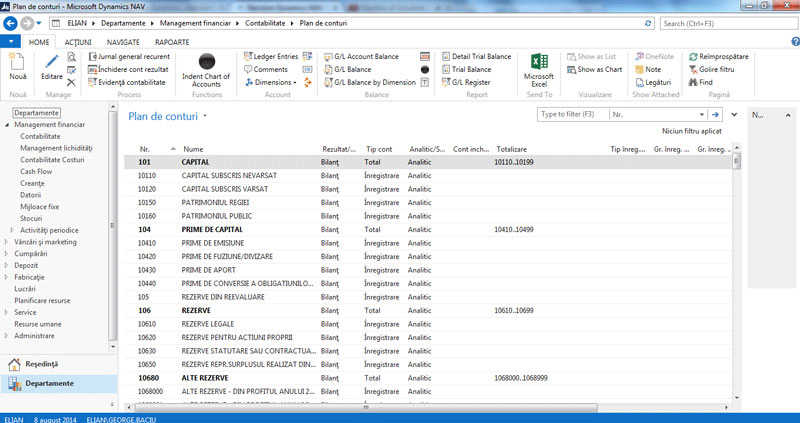Open the Nr. filter field dropdown
Viewport: 800px width, 423px height.
[702, 115]
